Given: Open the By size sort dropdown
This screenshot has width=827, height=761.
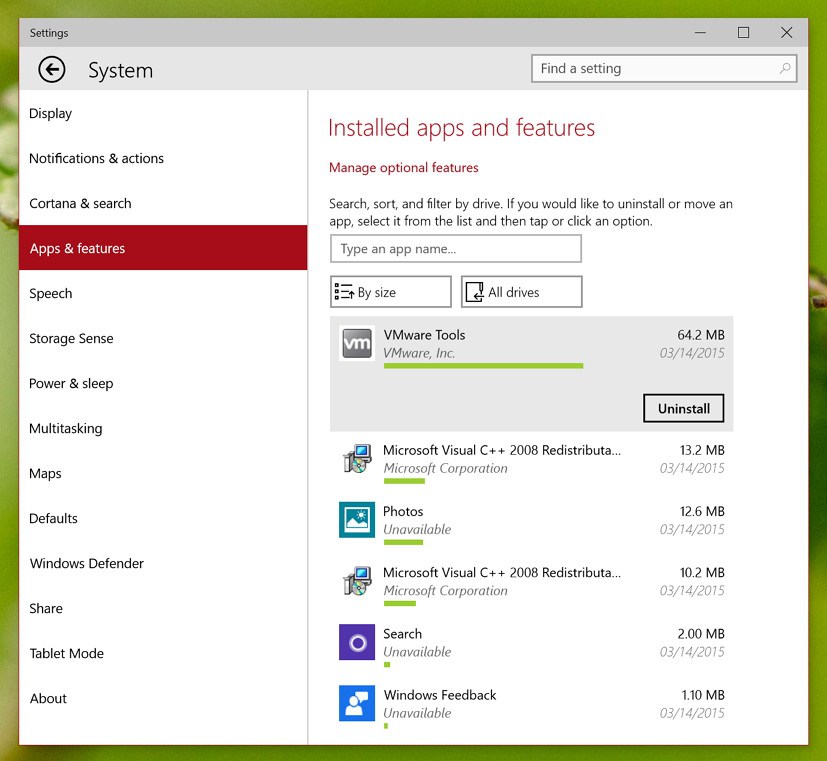Looking at the screenshot, I should (391, 292).
